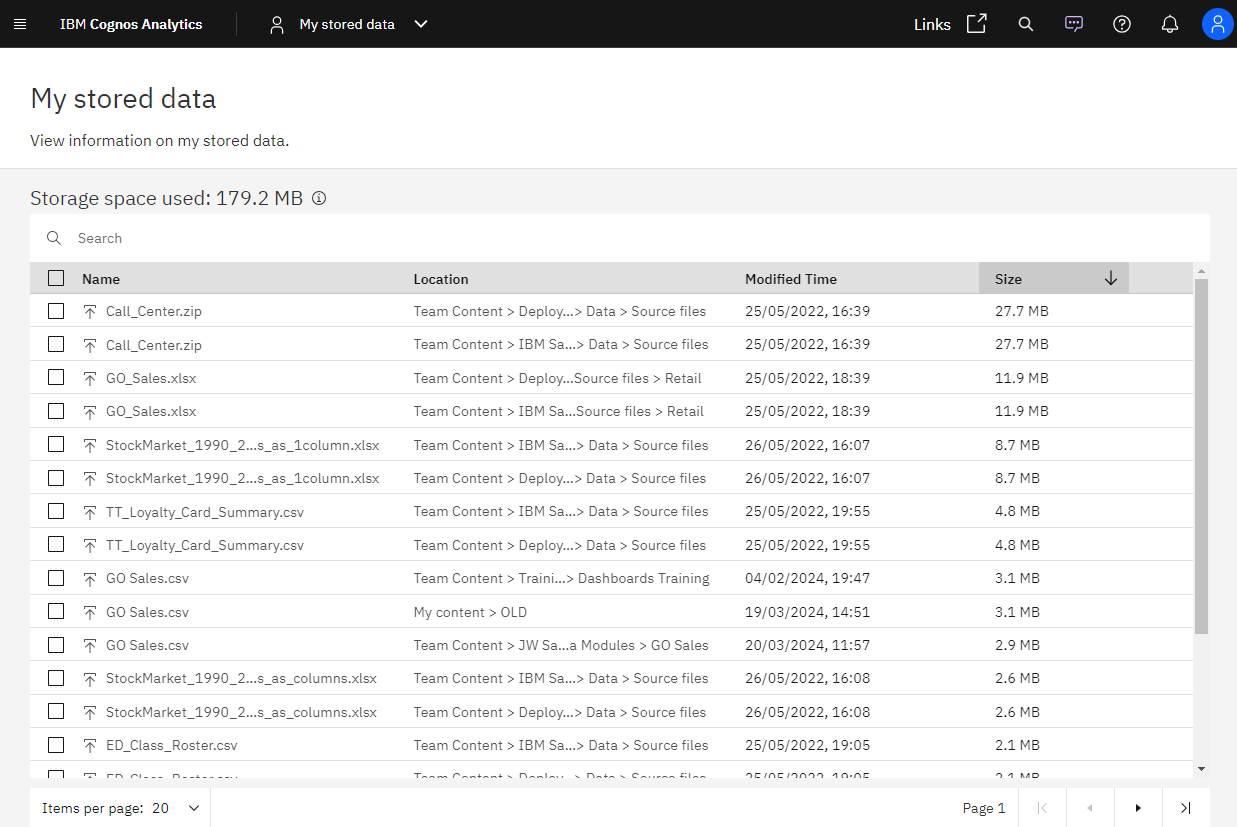
Task: Click upload icon of ED_Class_Roster.csv
Action: (90, 745)
